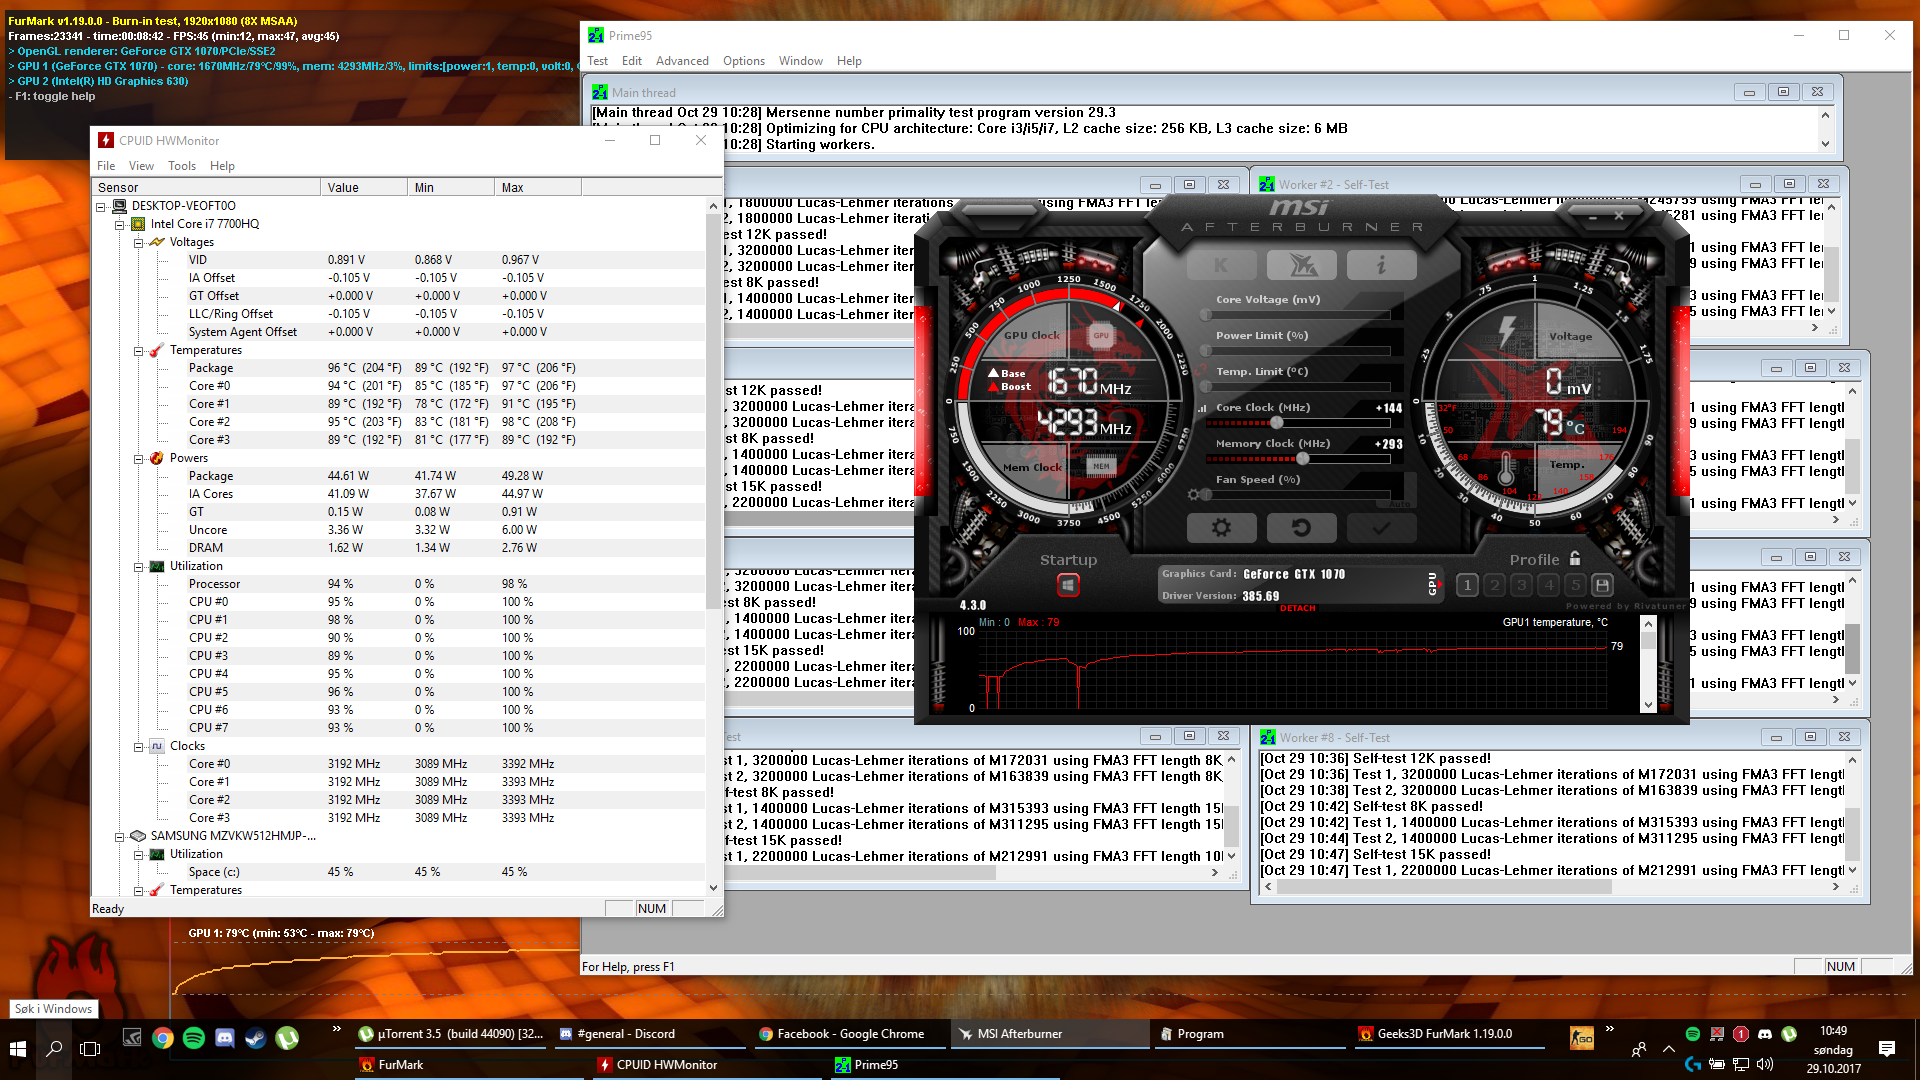Launch Steam from the taskbar pin
Screen dimensions: 1920x1080
point(256,1038)
